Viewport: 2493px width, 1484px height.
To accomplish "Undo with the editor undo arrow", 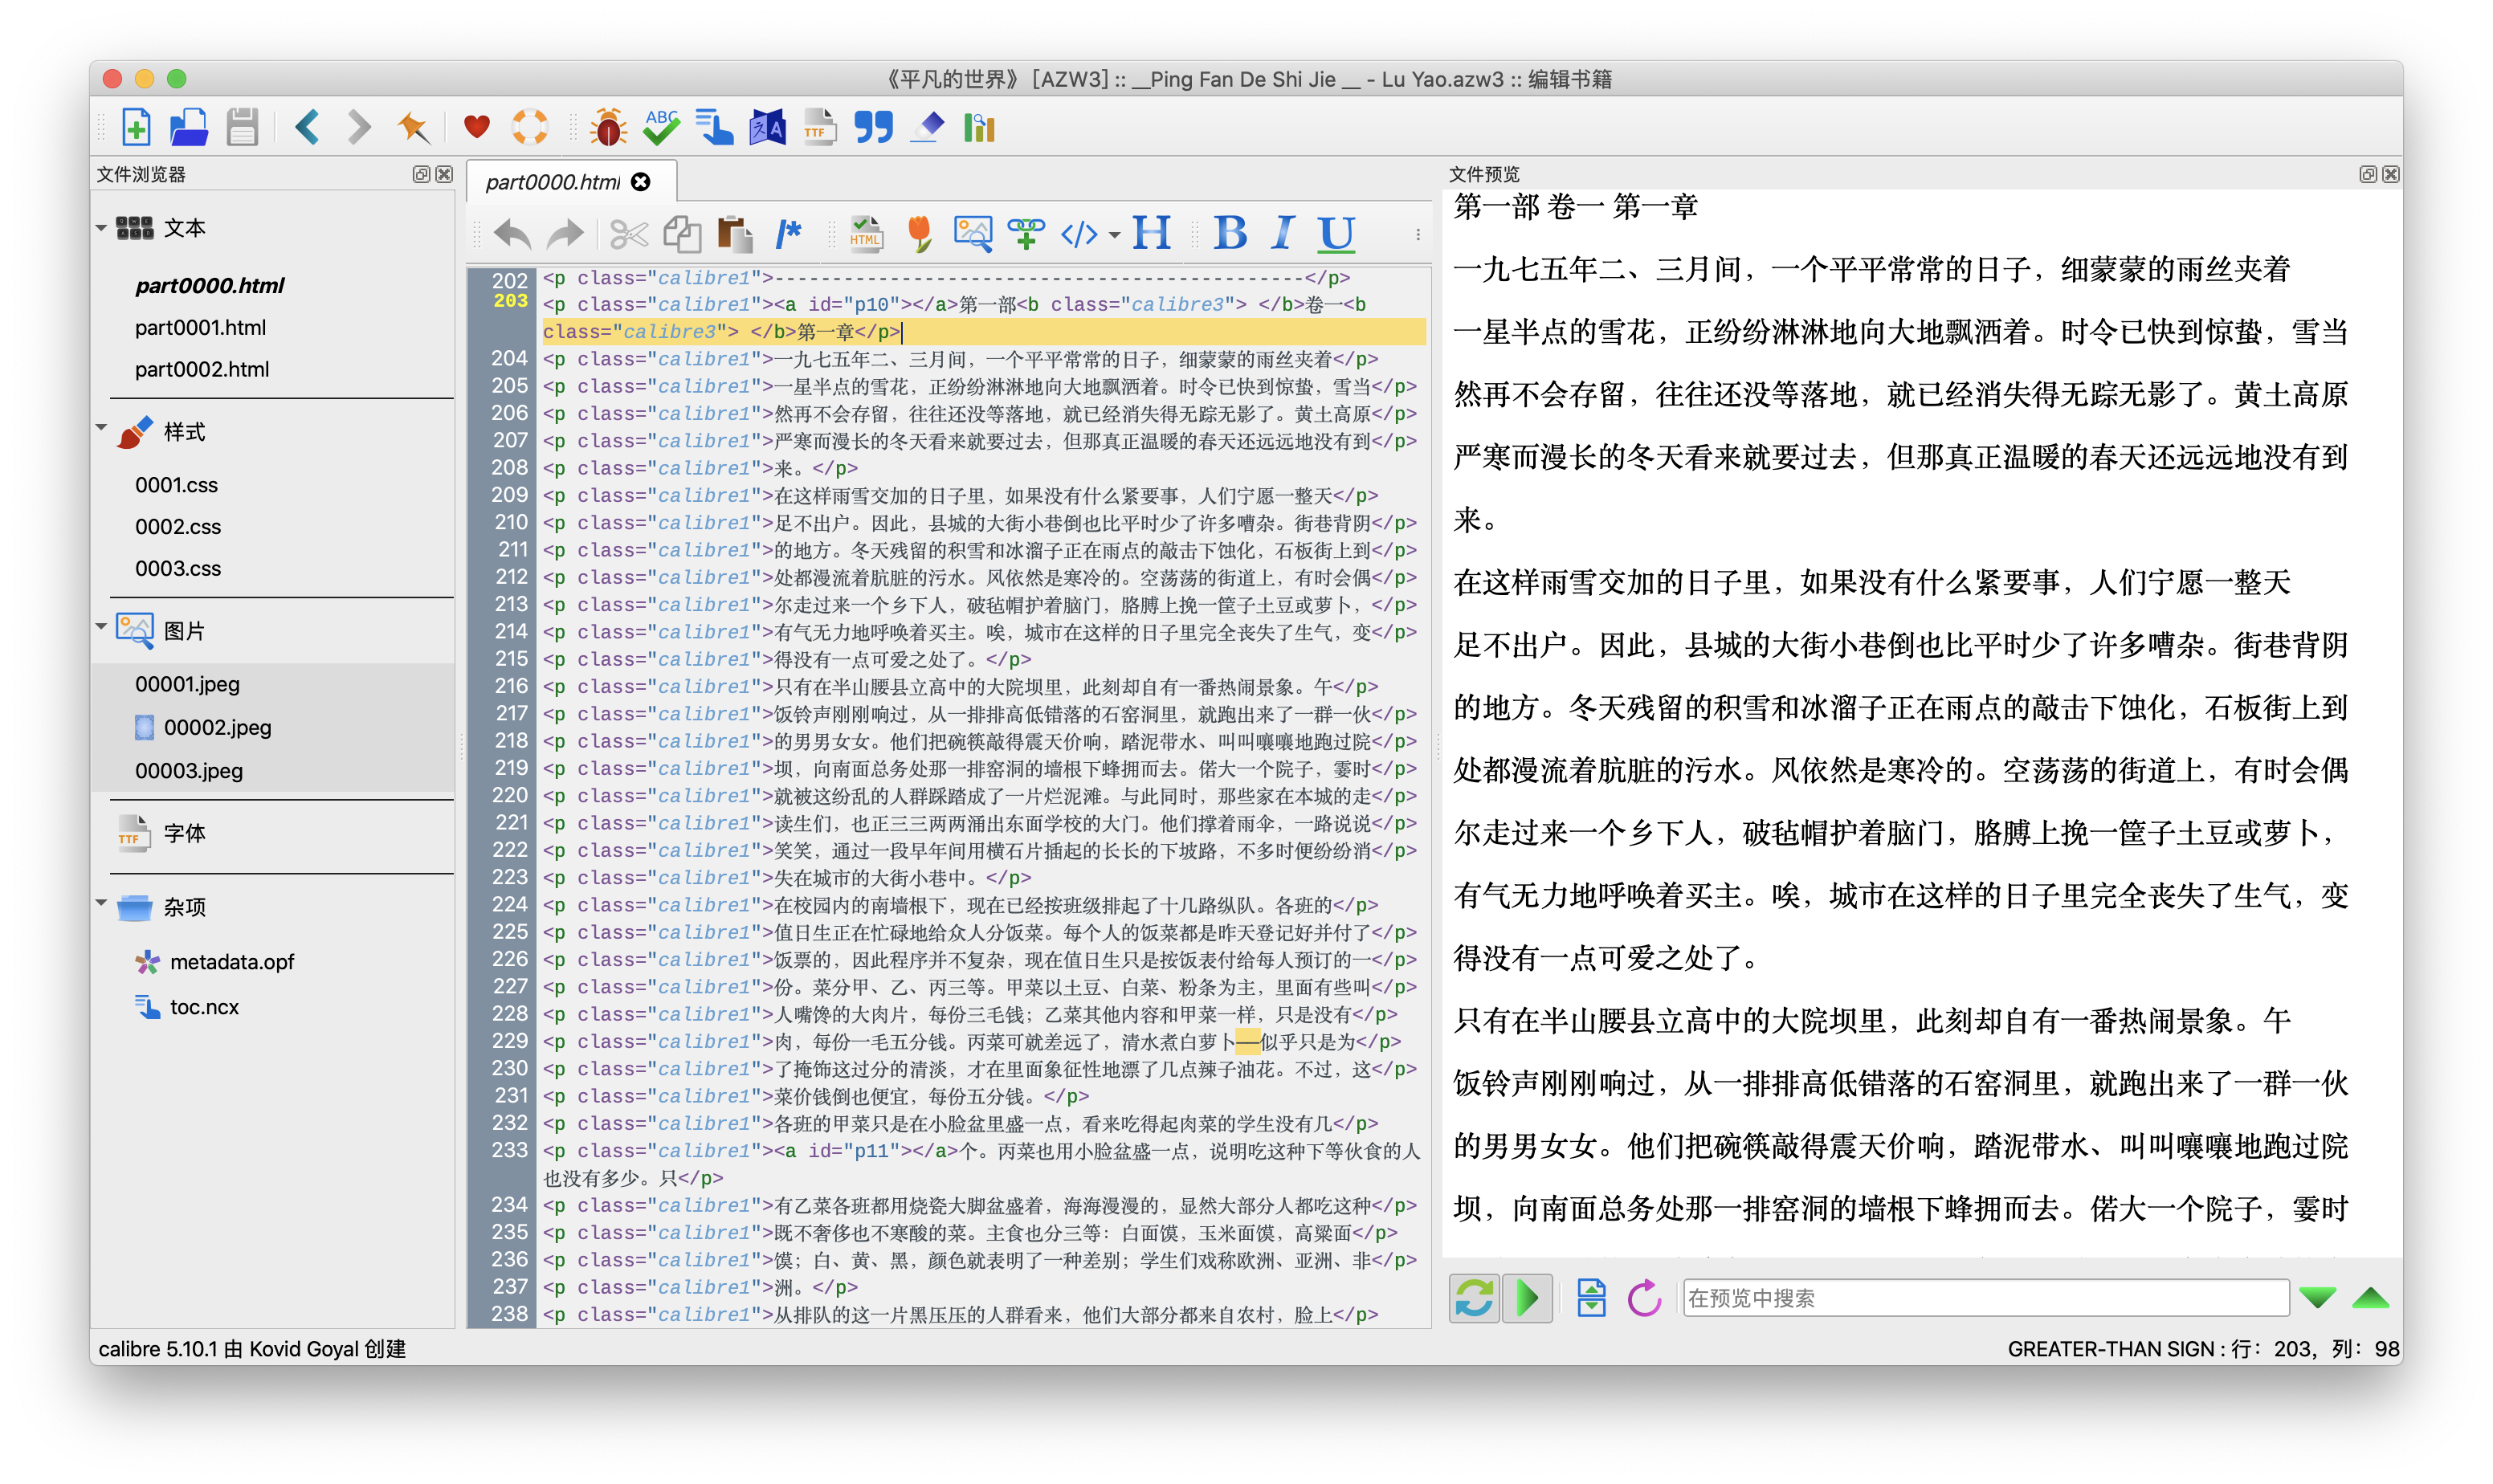I will point(513,235).
